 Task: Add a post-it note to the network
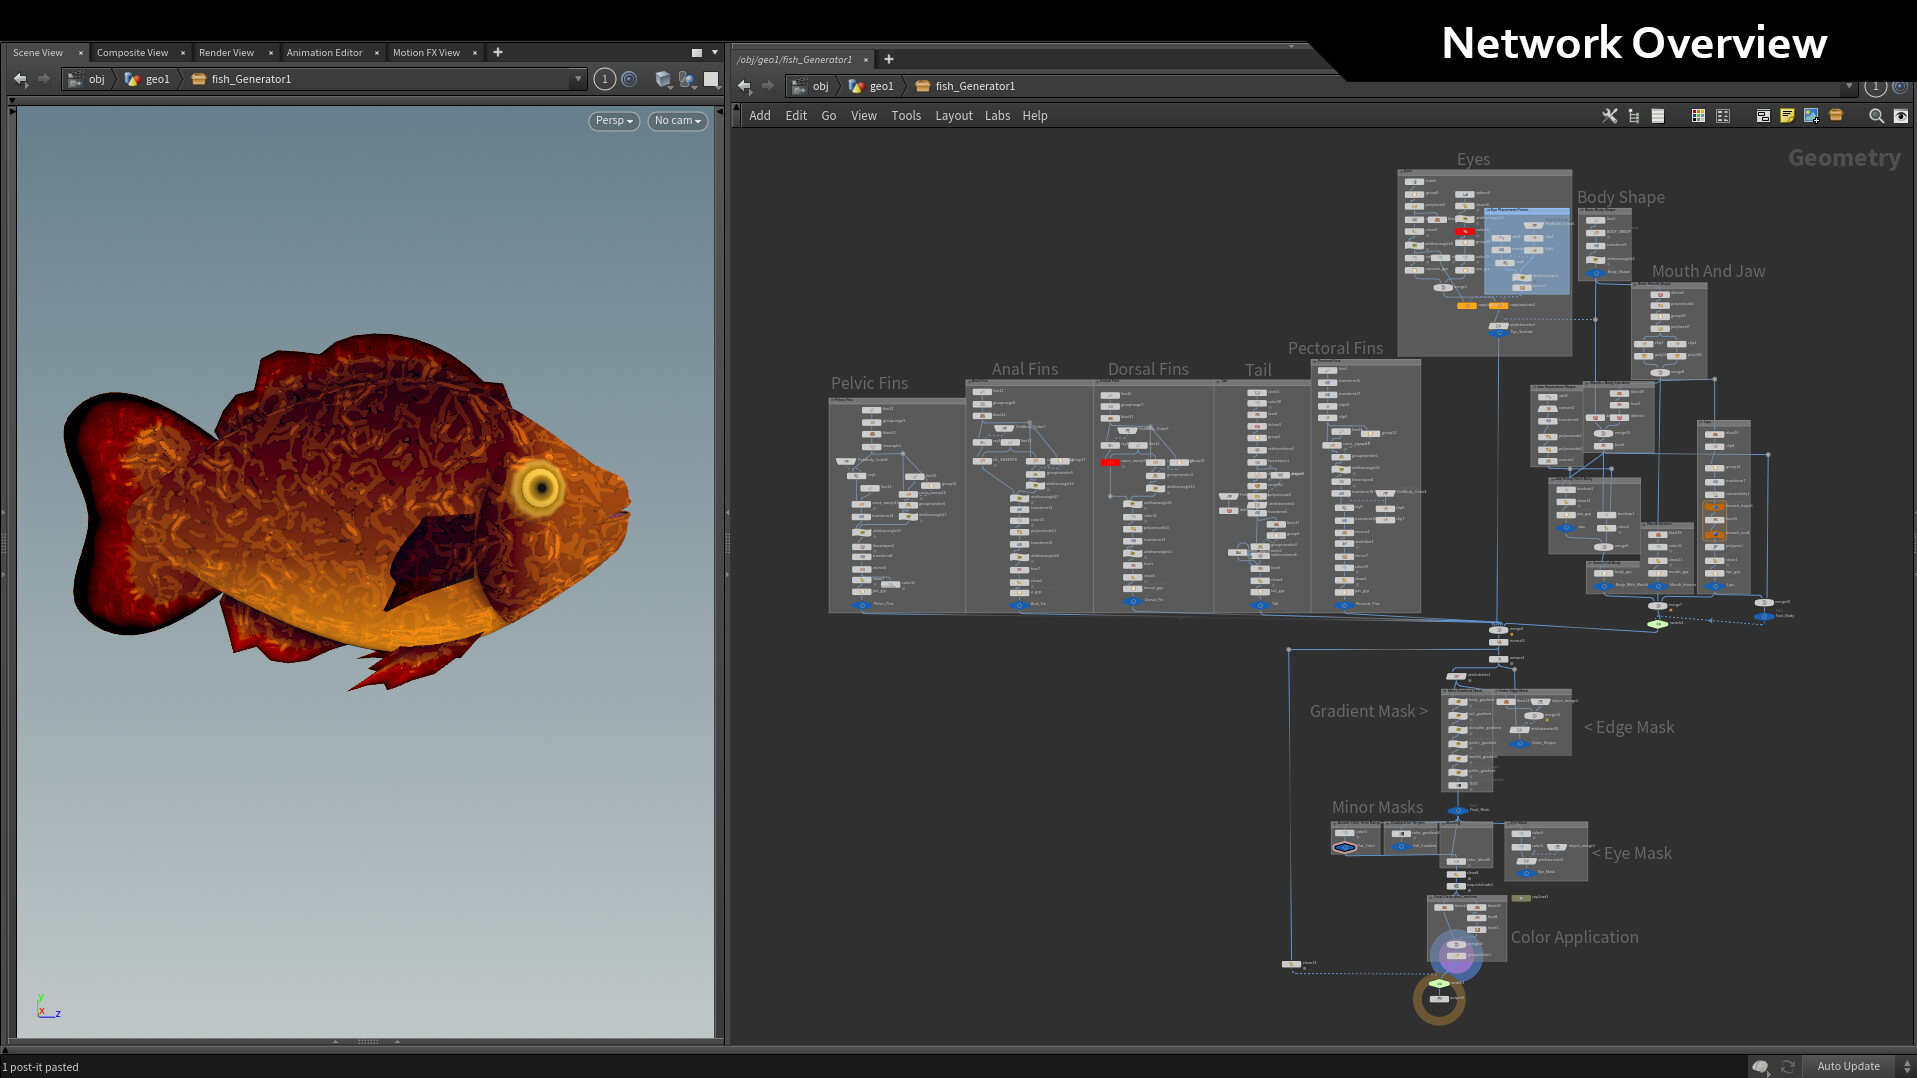click(1787, 116)
